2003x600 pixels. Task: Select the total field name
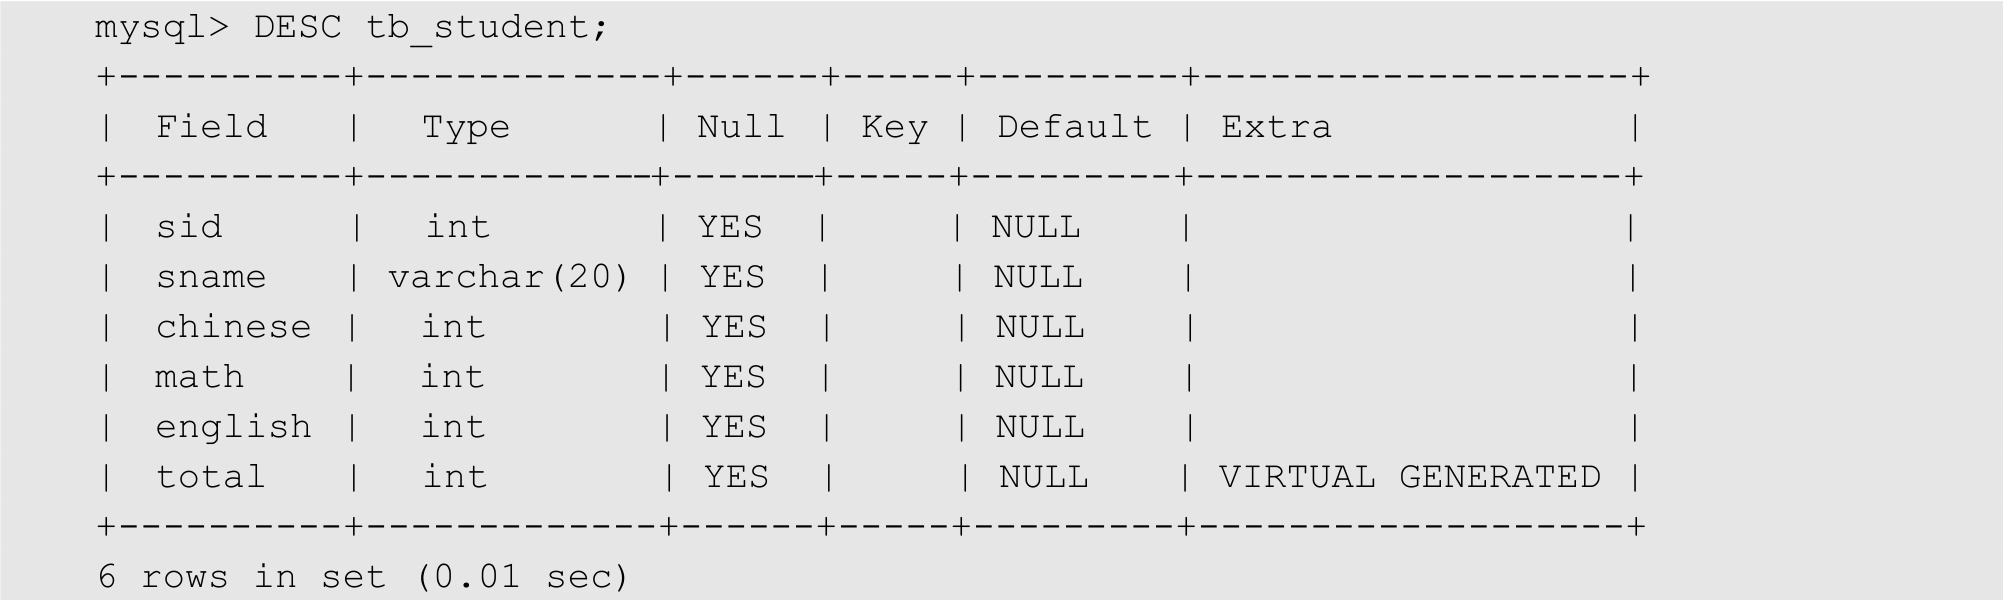[x=211, y=478]
